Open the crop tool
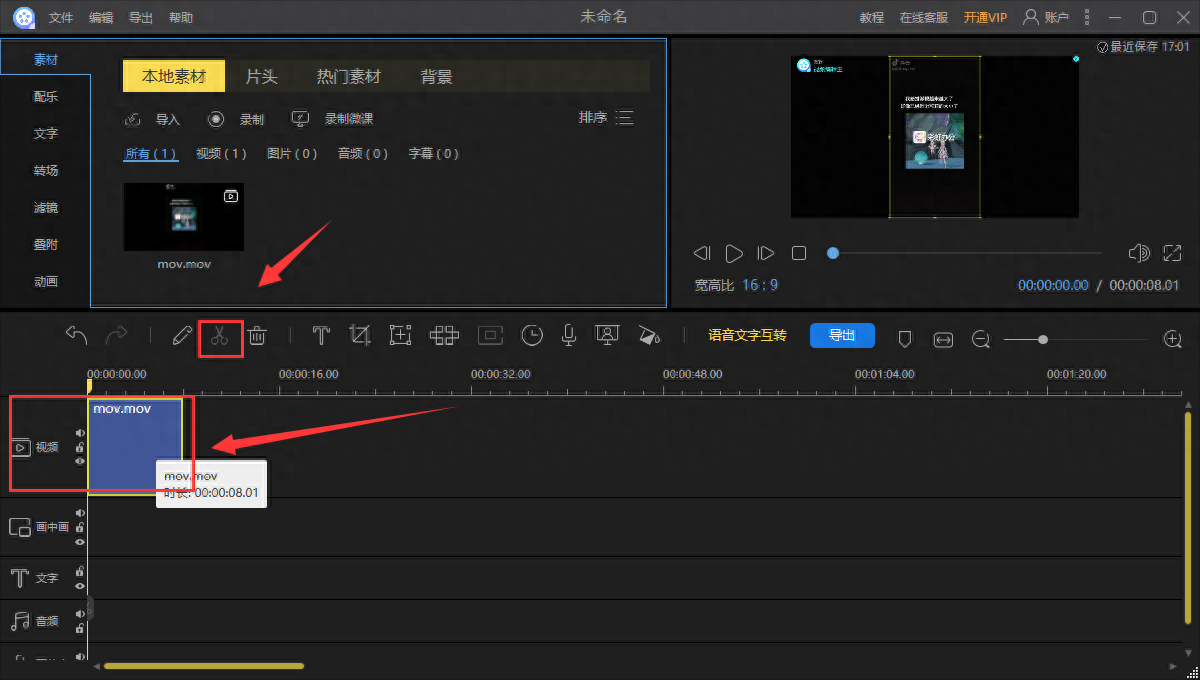The width and height of the screenshot is (1200, 680). (x=360, y=336)
